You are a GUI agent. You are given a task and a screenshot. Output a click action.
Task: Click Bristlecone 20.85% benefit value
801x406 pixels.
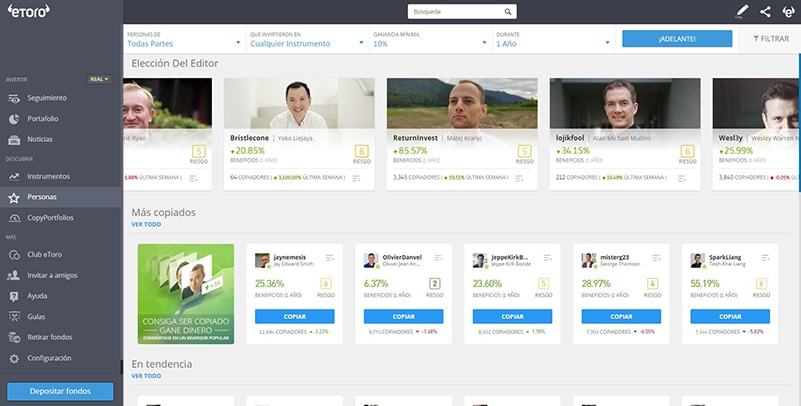click(x=248, y=151)
